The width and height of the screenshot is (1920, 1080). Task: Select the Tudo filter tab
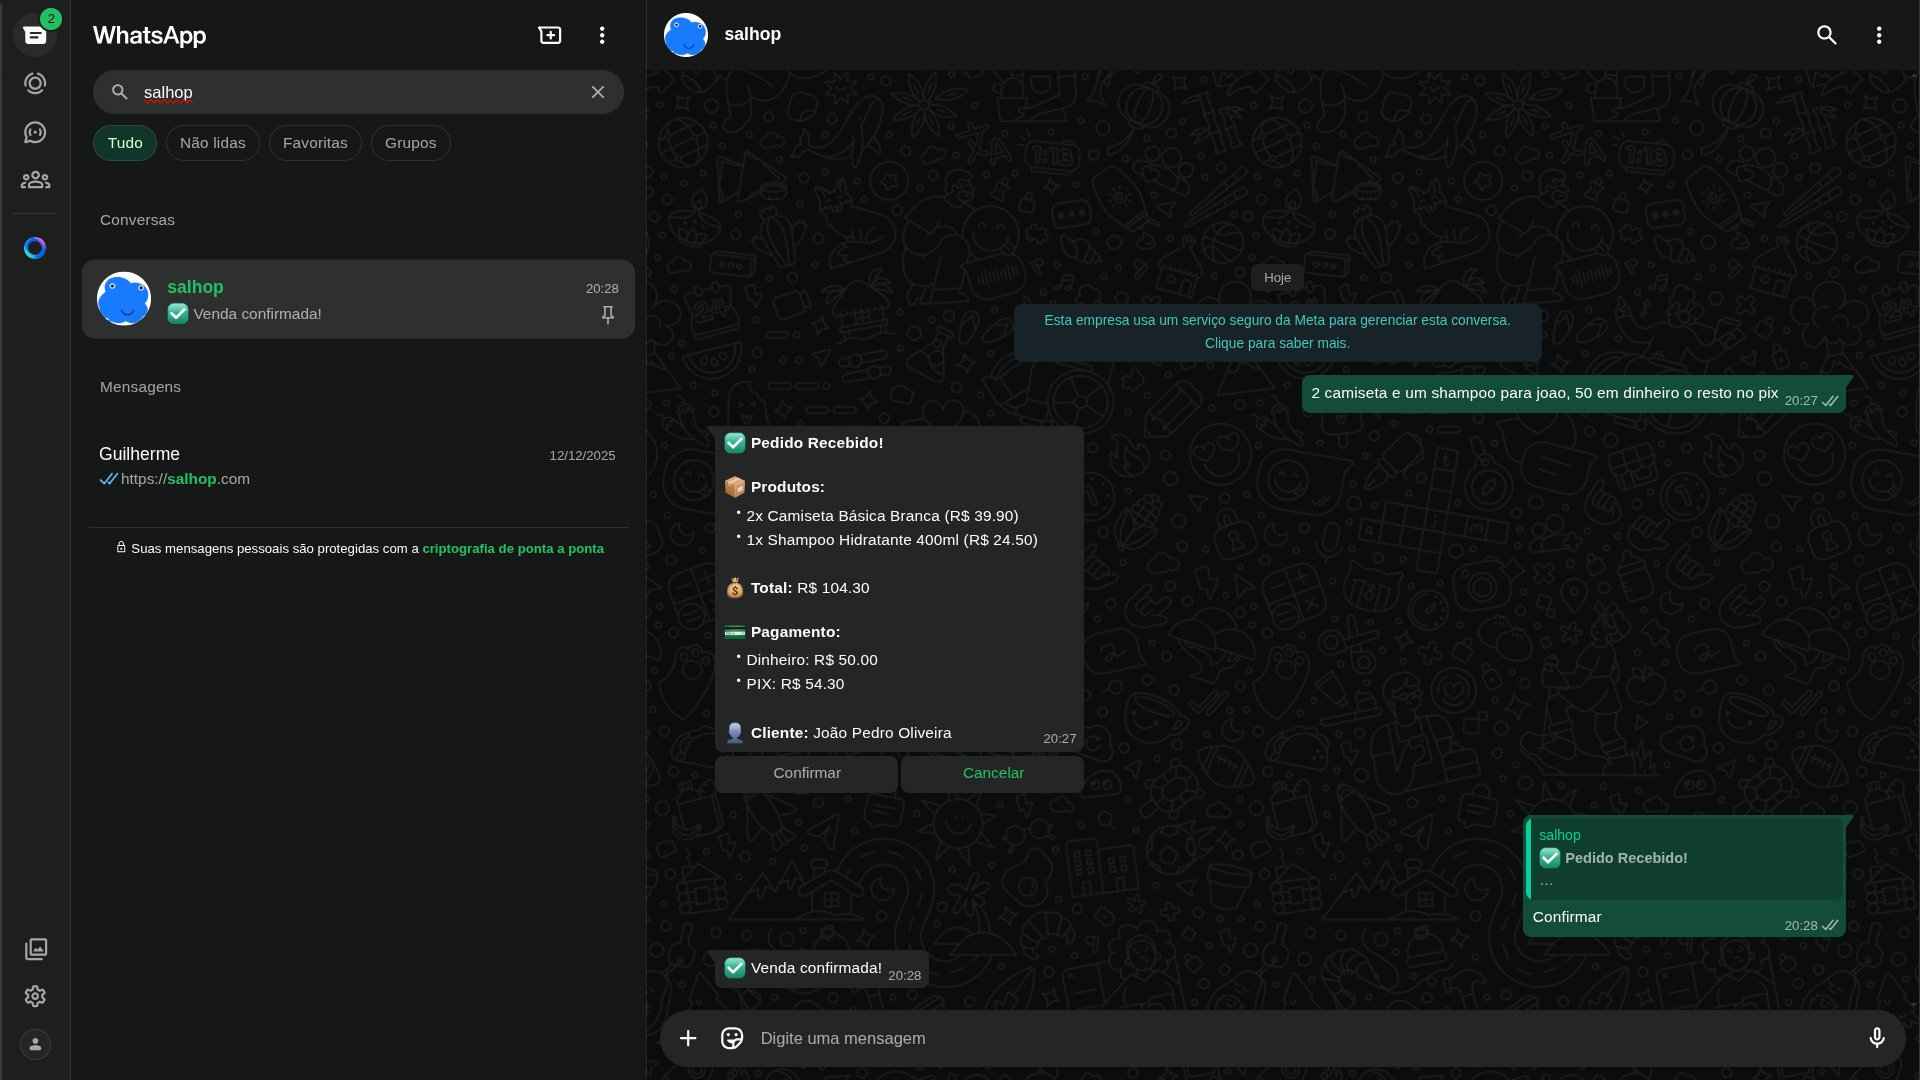click(125, 143)
